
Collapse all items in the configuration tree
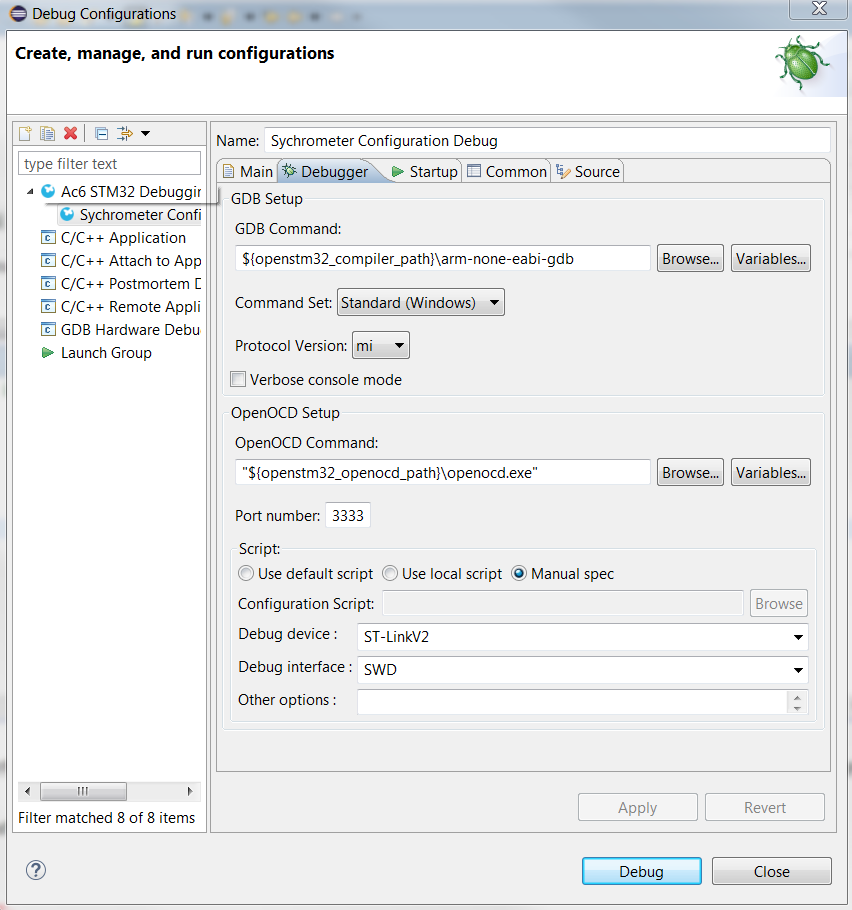[x=100, y=133]
